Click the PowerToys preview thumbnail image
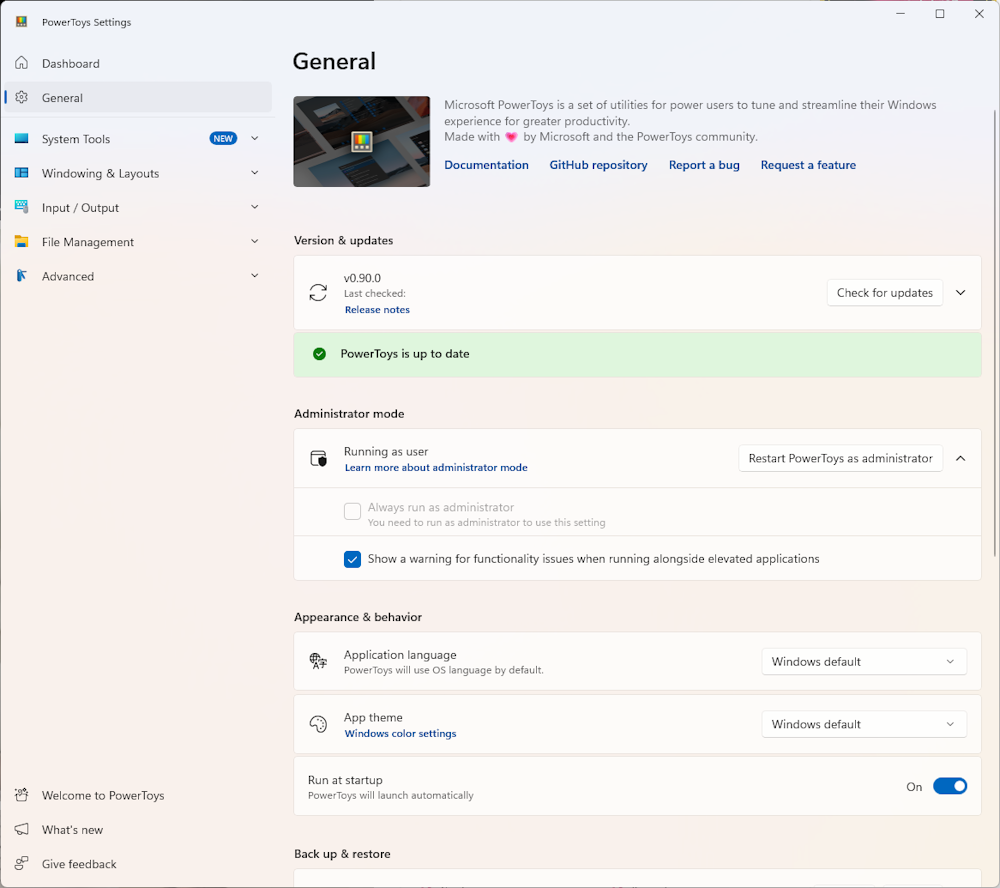Viewport: 1000px width, 888px height. (x=362, y=142)
